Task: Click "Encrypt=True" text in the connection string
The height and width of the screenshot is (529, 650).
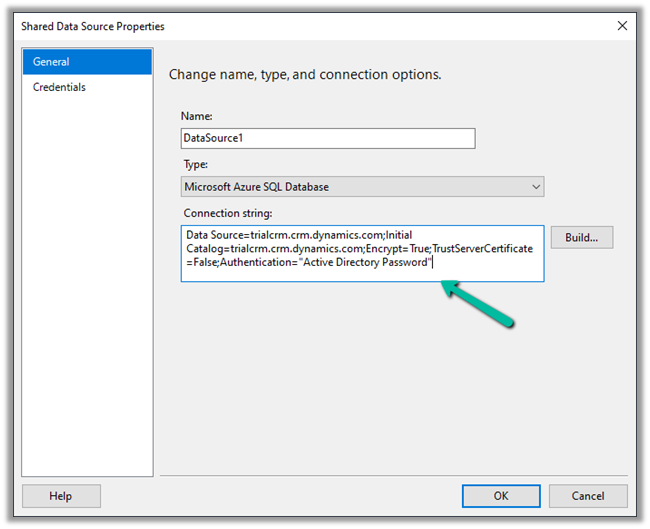Action: tap(398, 248)
